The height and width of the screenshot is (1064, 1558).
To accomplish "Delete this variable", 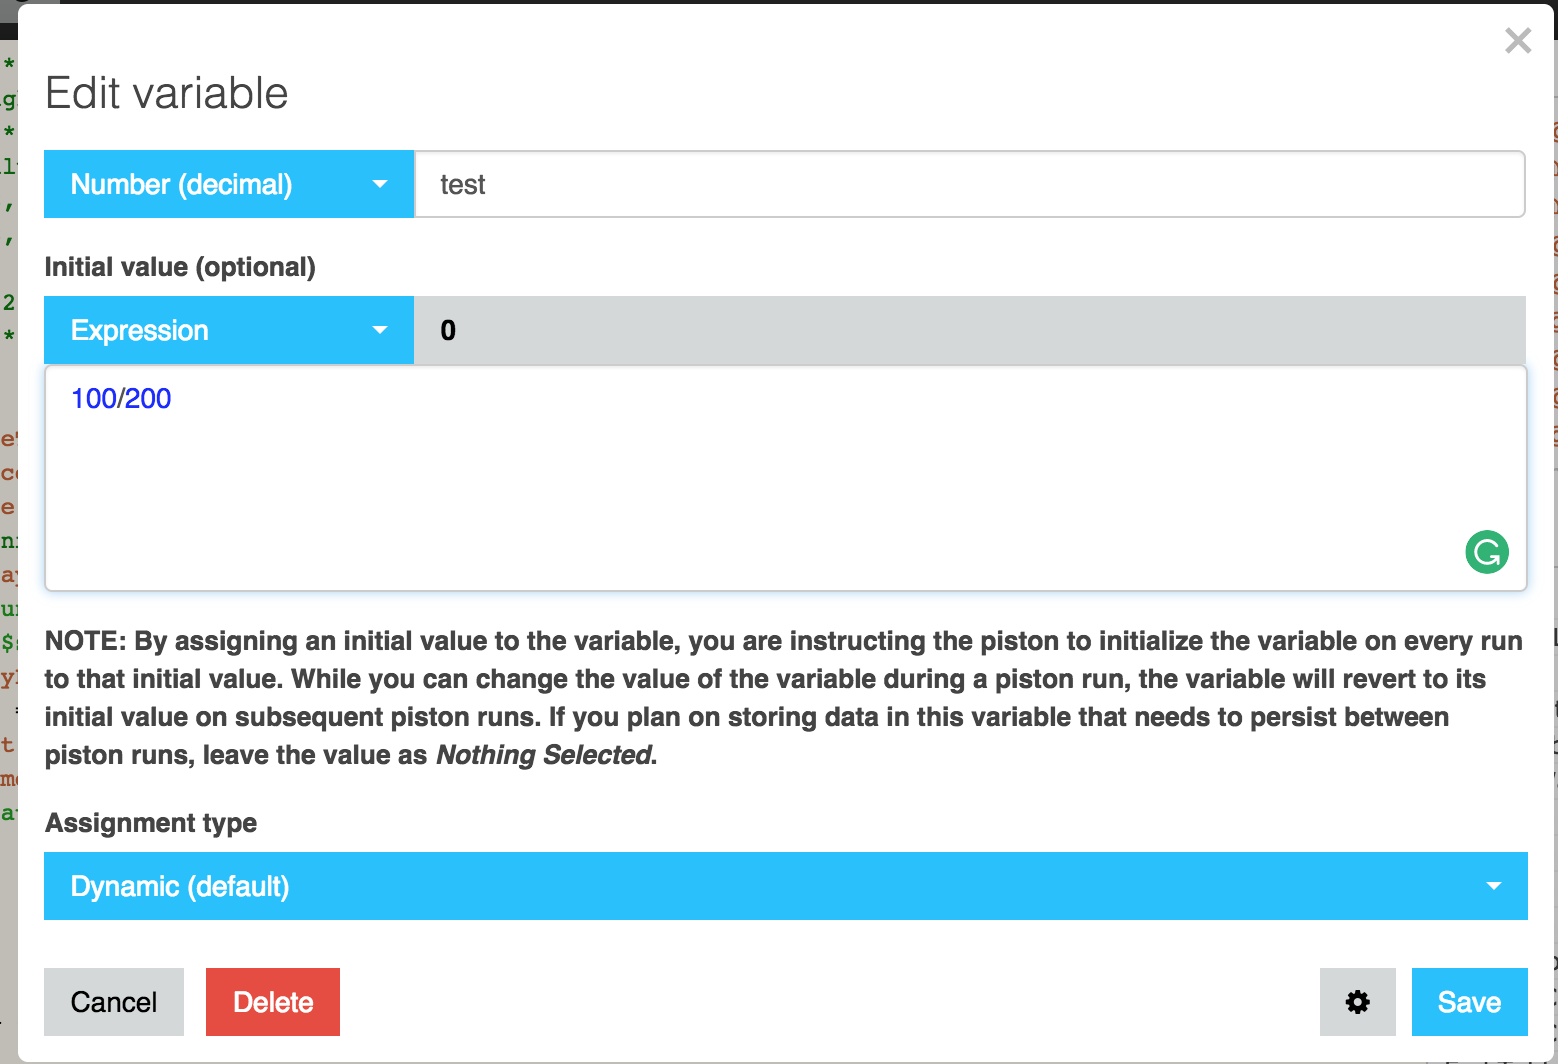I will click(x=273, y=1002).
